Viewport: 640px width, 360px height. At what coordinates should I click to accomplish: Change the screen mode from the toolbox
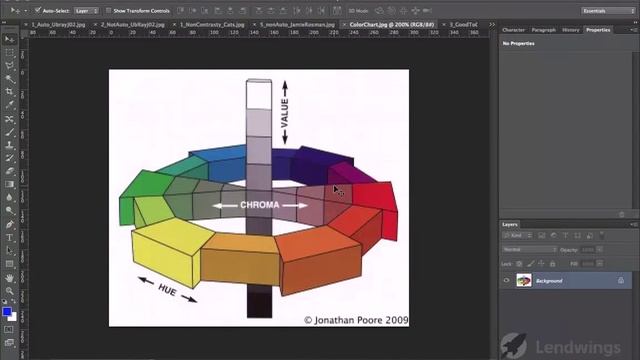click(x=9, y=343)
